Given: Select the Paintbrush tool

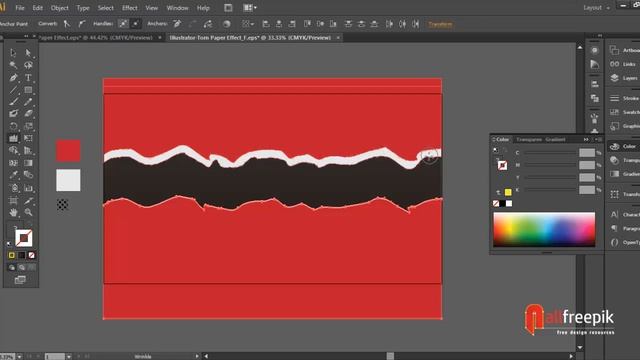Looking at the screenshot, I should [13, 102].
